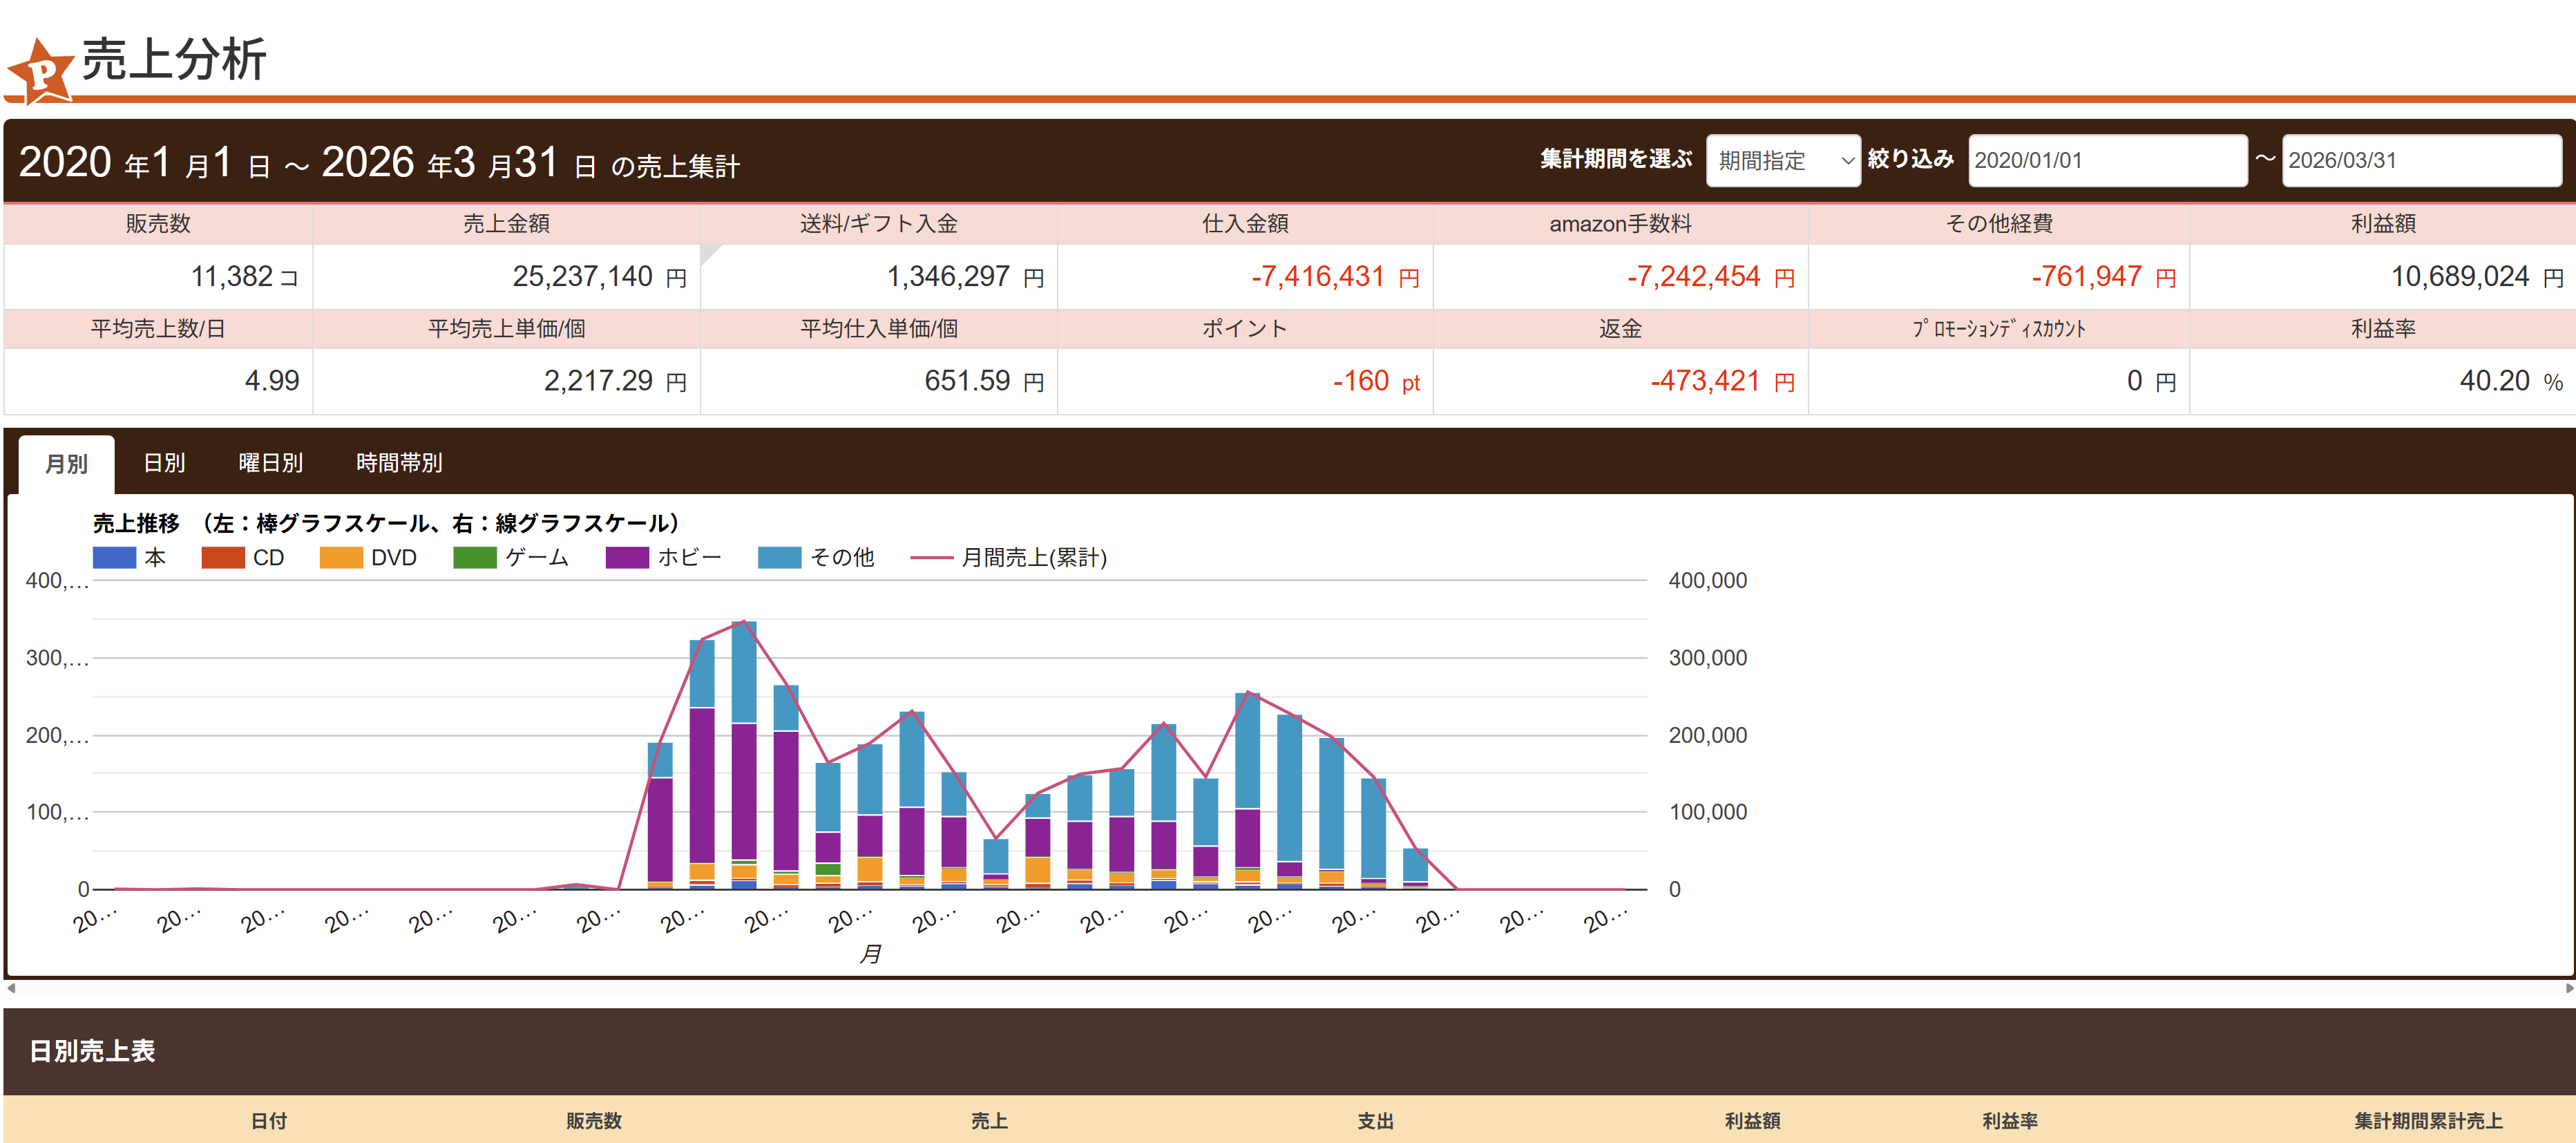Toggle the ゲーム legend green swatch
Image resolution: width=2576 pixels, height=1143 pixels.
pos(474,558)
